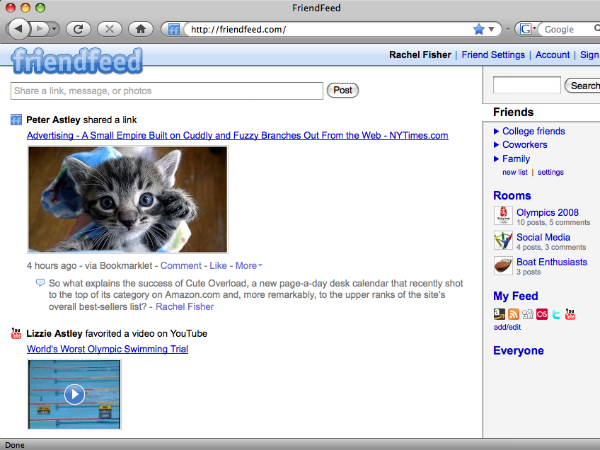Viewport: 600px width, 450px height.
Task: Bookmark page with the star icon
Action: (478, 29)
